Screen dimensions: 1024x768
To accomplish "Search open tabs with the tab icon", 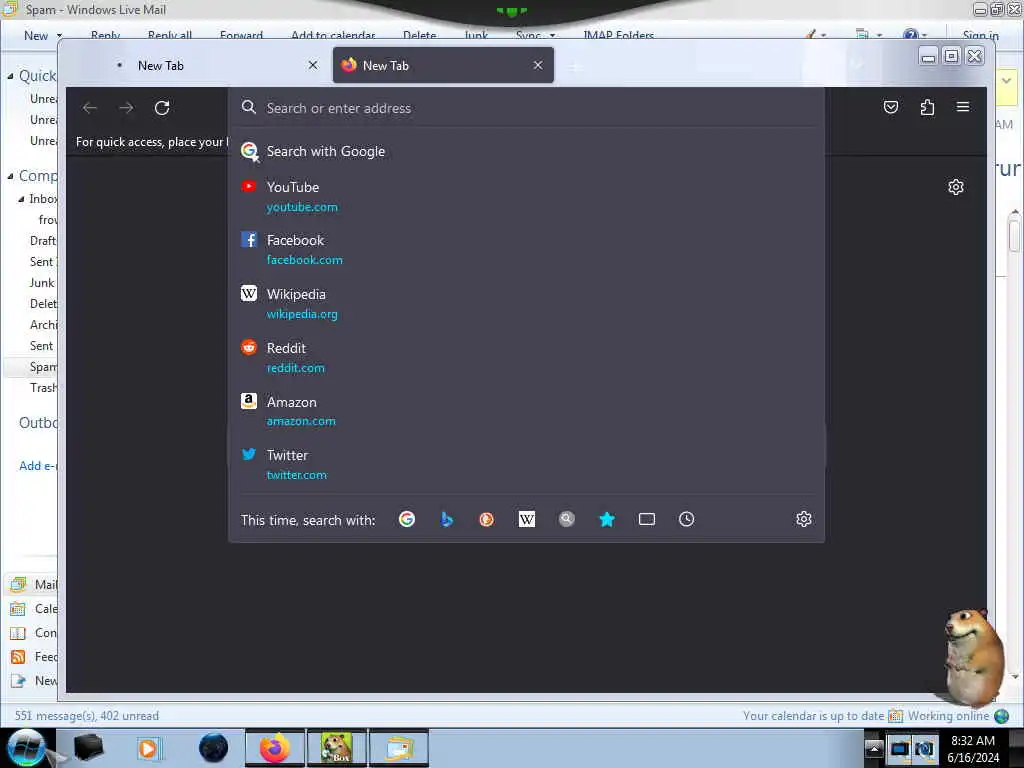I will click(x=647, y=519).
